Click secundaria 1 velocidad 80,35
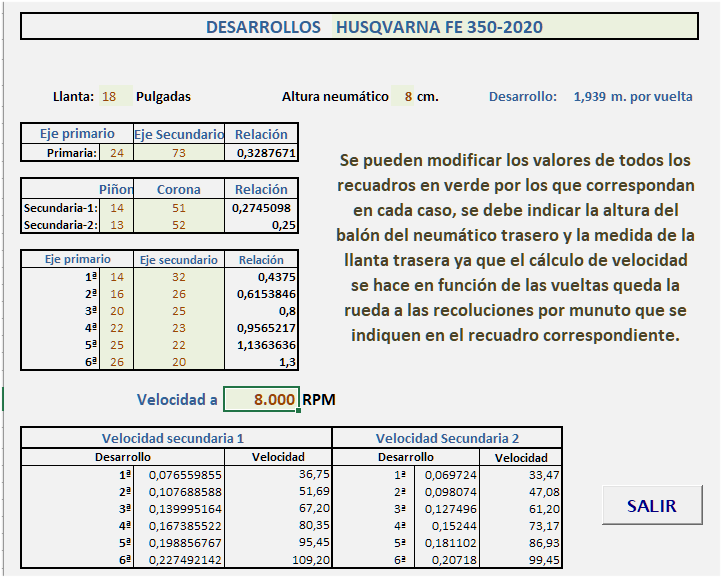 coord(314,525)
